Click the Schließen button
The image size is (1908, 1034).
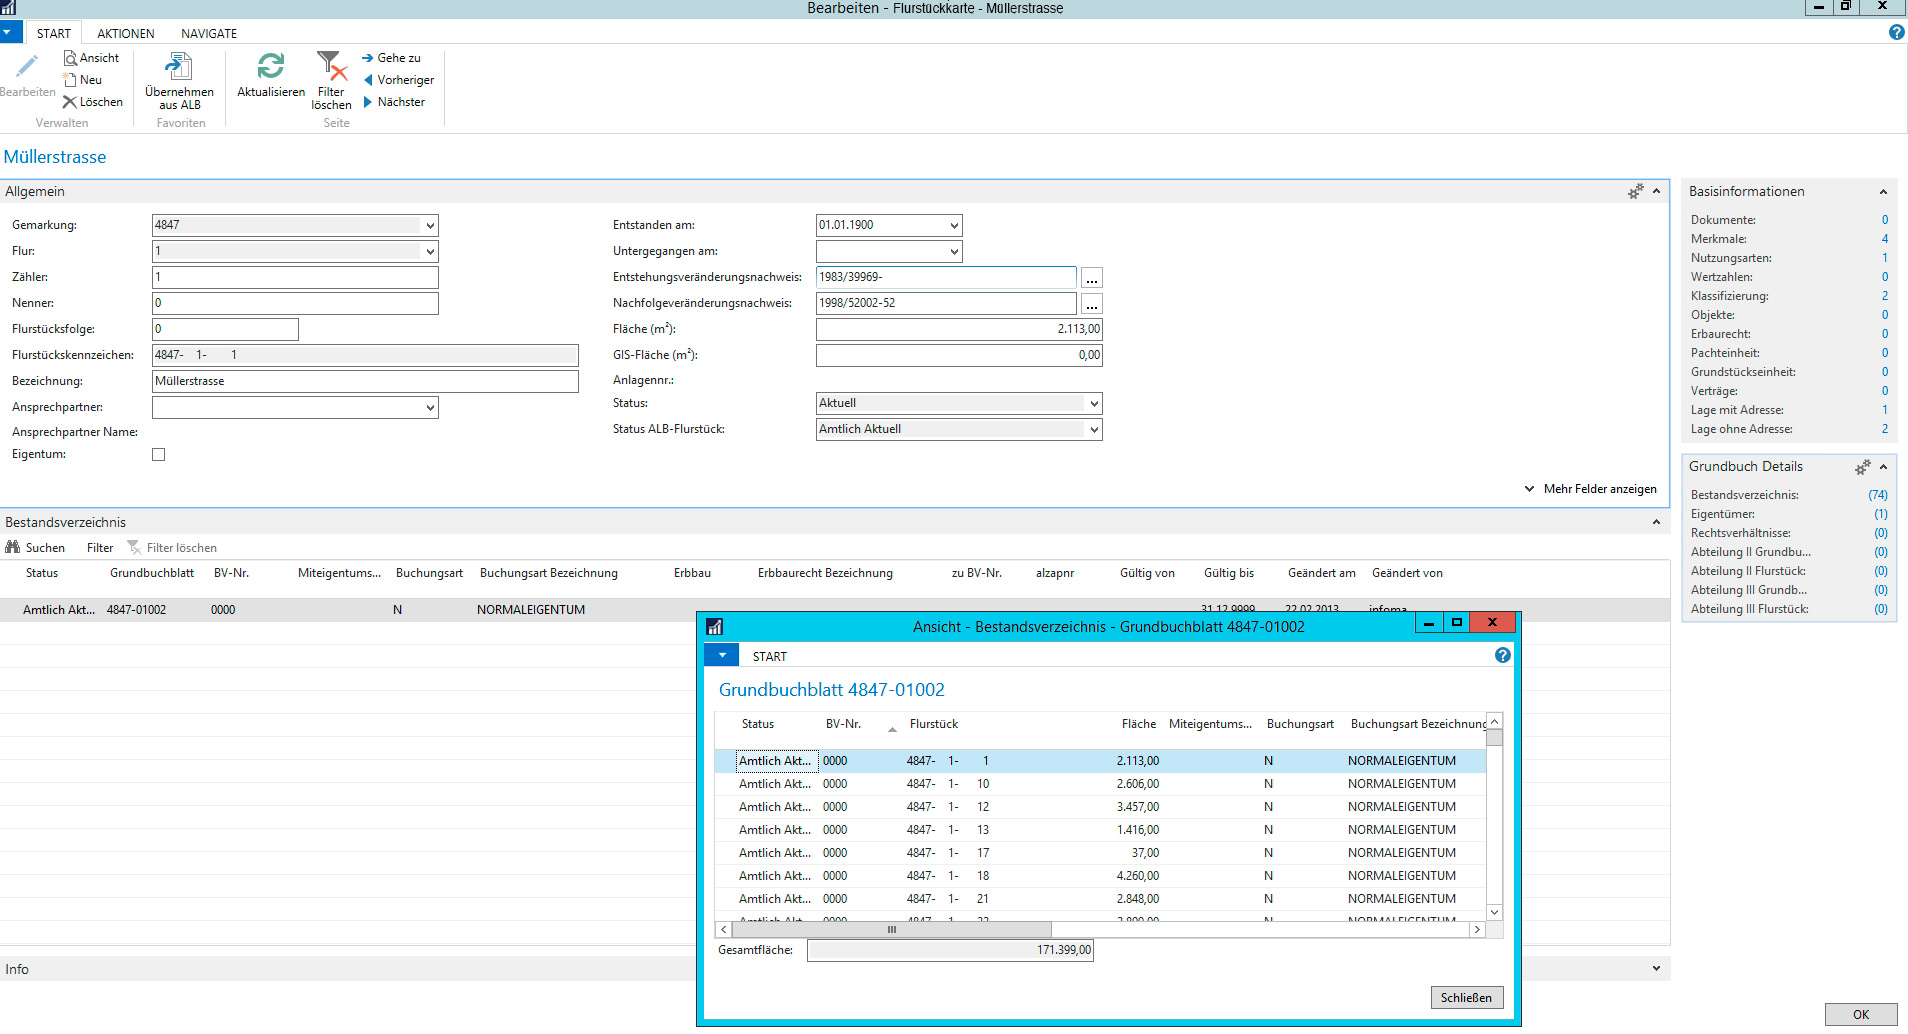(x=1466, y=998)
